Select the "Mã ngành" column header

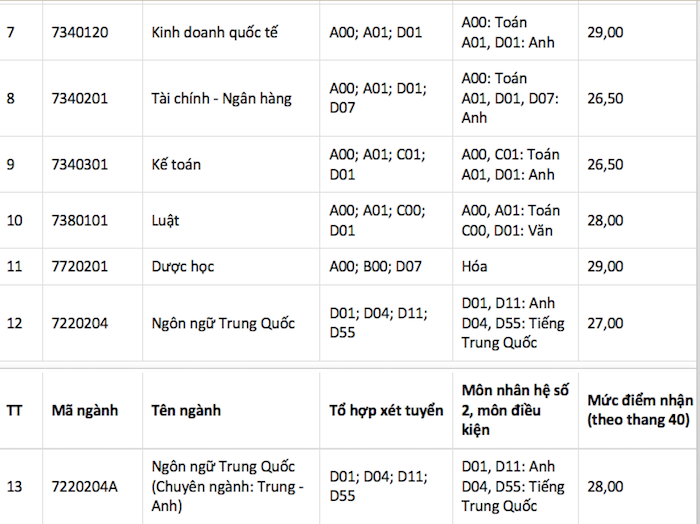(x=85, y=410)
